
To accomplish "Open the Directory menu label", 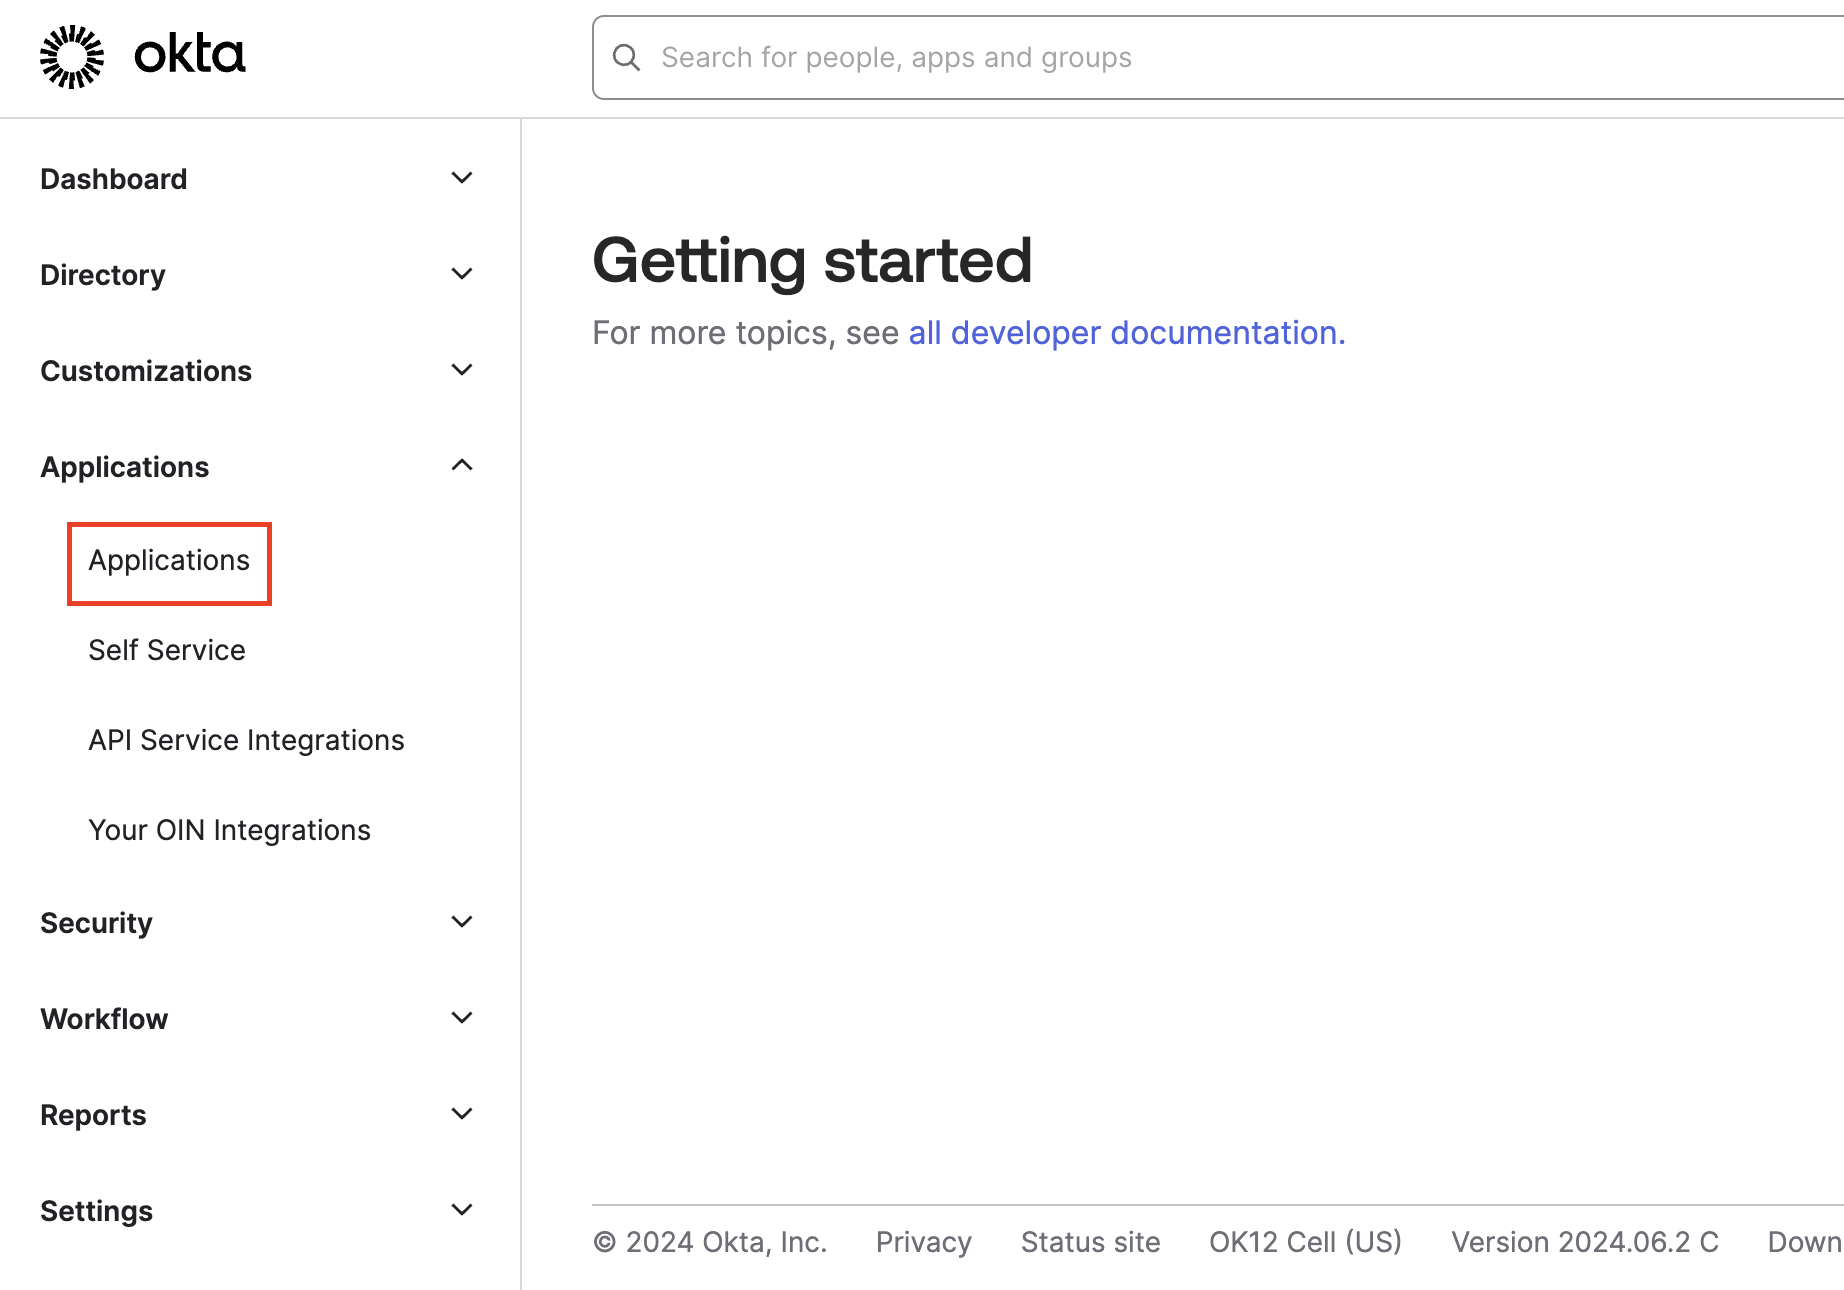I will tap(103, 275).
